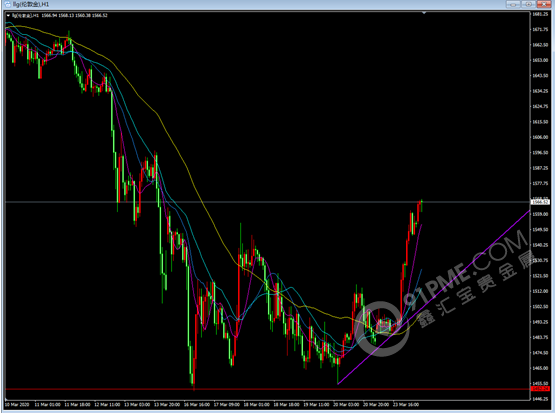Click the llg H1 title text in the title bar
The image size is (555, 413).
click(31, 4)
